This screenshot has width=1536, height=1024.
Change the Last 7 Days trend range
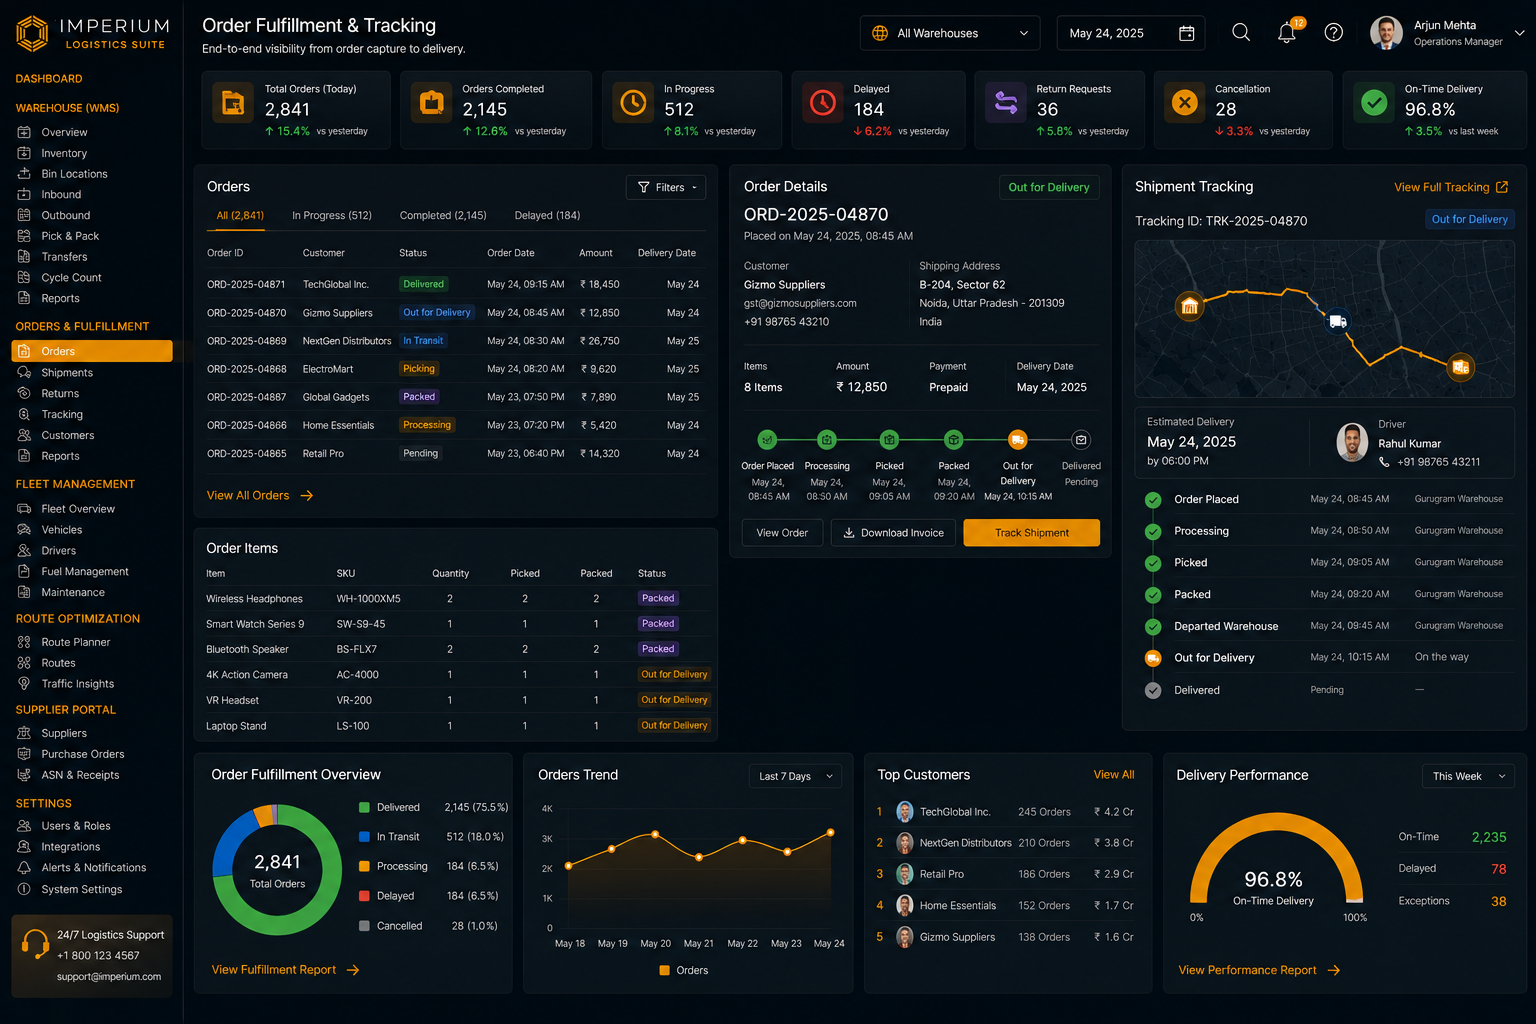pos(795,776)
